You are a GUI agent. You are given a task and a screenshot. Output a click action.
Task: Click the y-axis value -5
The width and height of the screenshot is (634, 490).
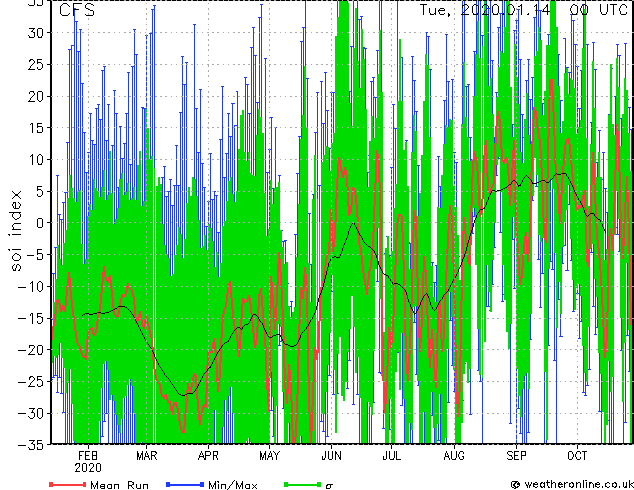tap(36, 255)
